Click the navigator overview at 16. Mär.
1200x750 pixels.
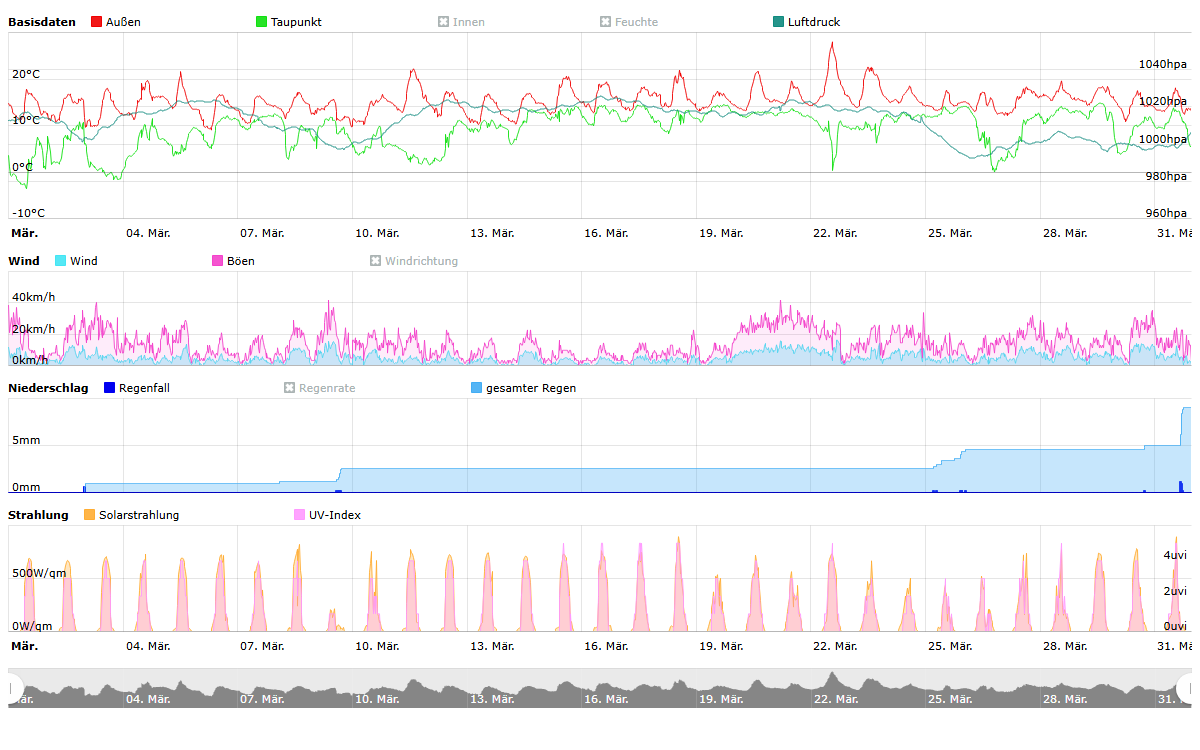click(606, 690)
